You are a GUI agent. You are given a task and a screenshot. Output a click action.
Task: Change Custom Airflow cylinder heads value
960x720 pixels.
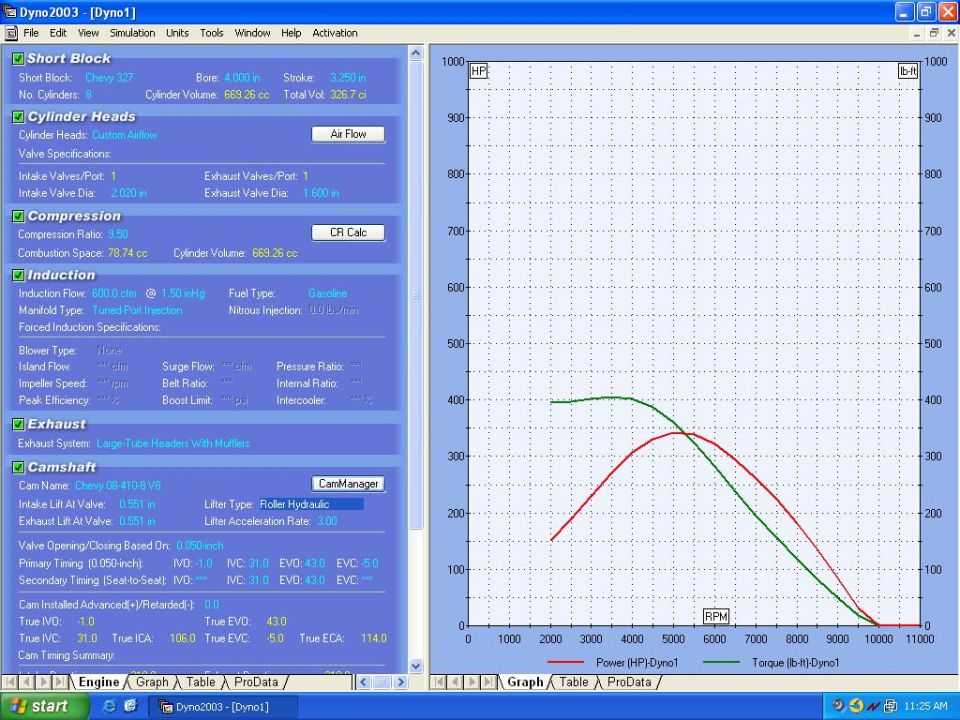click(x=124, y=135)
